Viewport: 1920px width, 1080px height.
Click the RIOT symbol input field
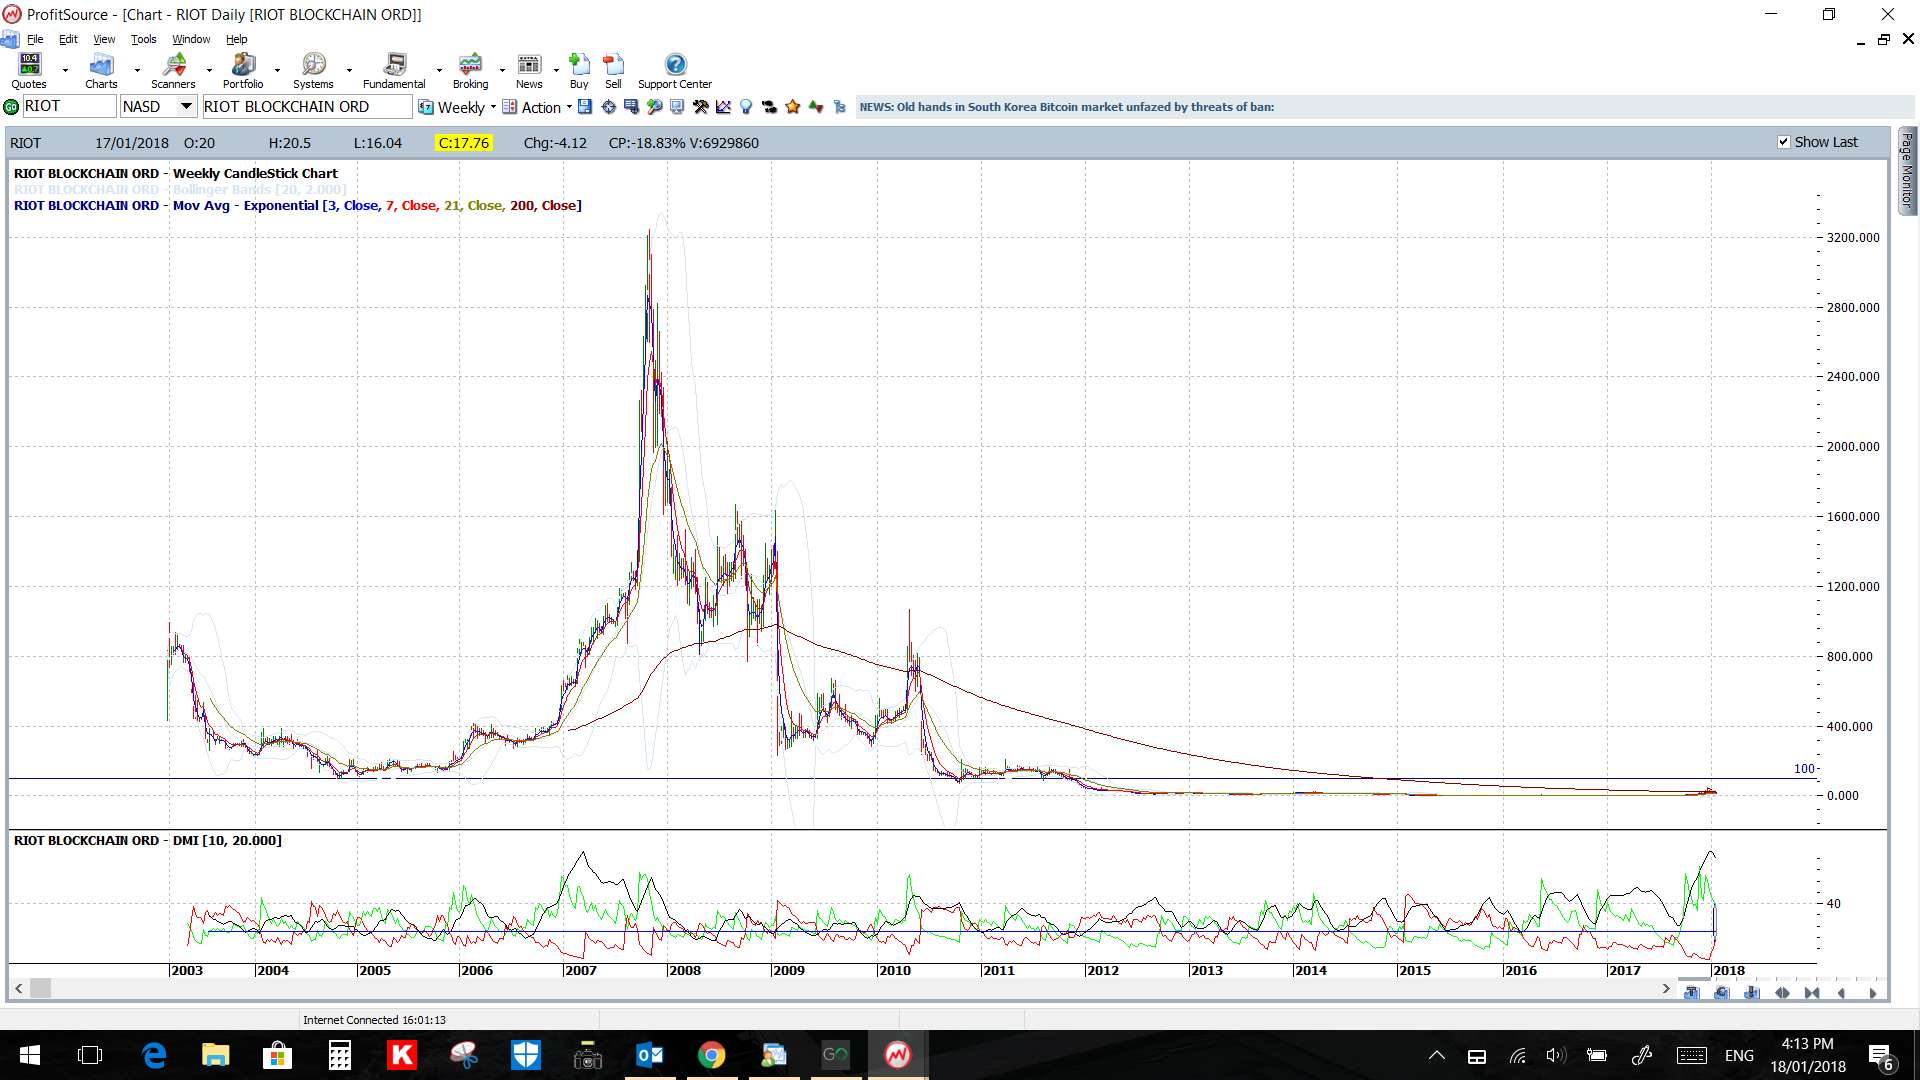click(69, 106)
